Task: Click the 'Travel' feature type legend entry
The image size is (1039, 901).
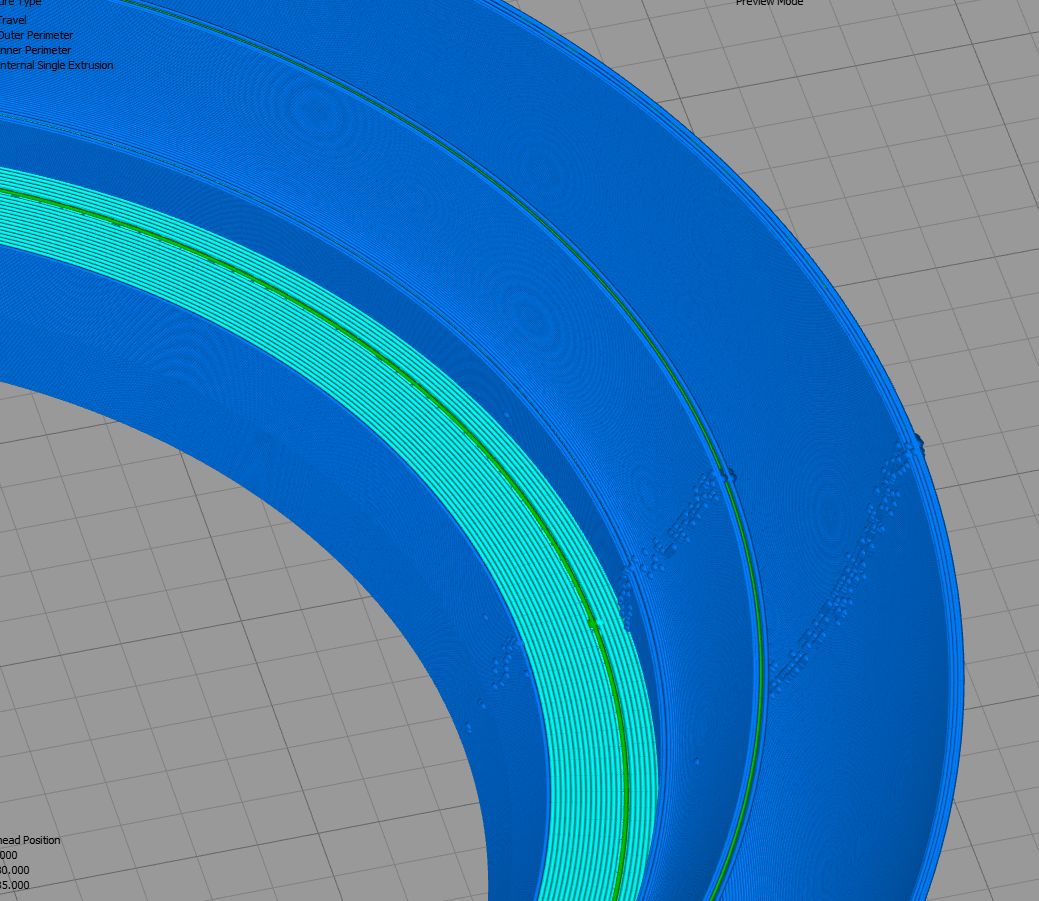Action: (x=13, y=20)
